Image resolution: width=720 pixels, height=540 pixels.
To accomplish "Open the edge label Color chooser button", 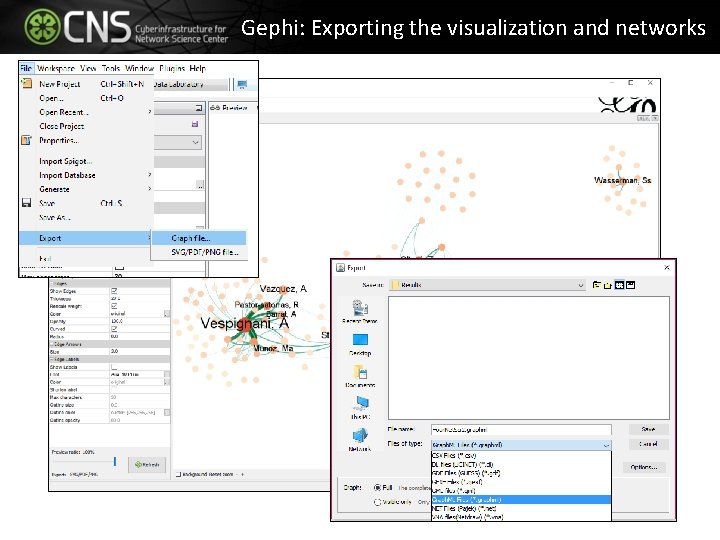I will [167, 382].
